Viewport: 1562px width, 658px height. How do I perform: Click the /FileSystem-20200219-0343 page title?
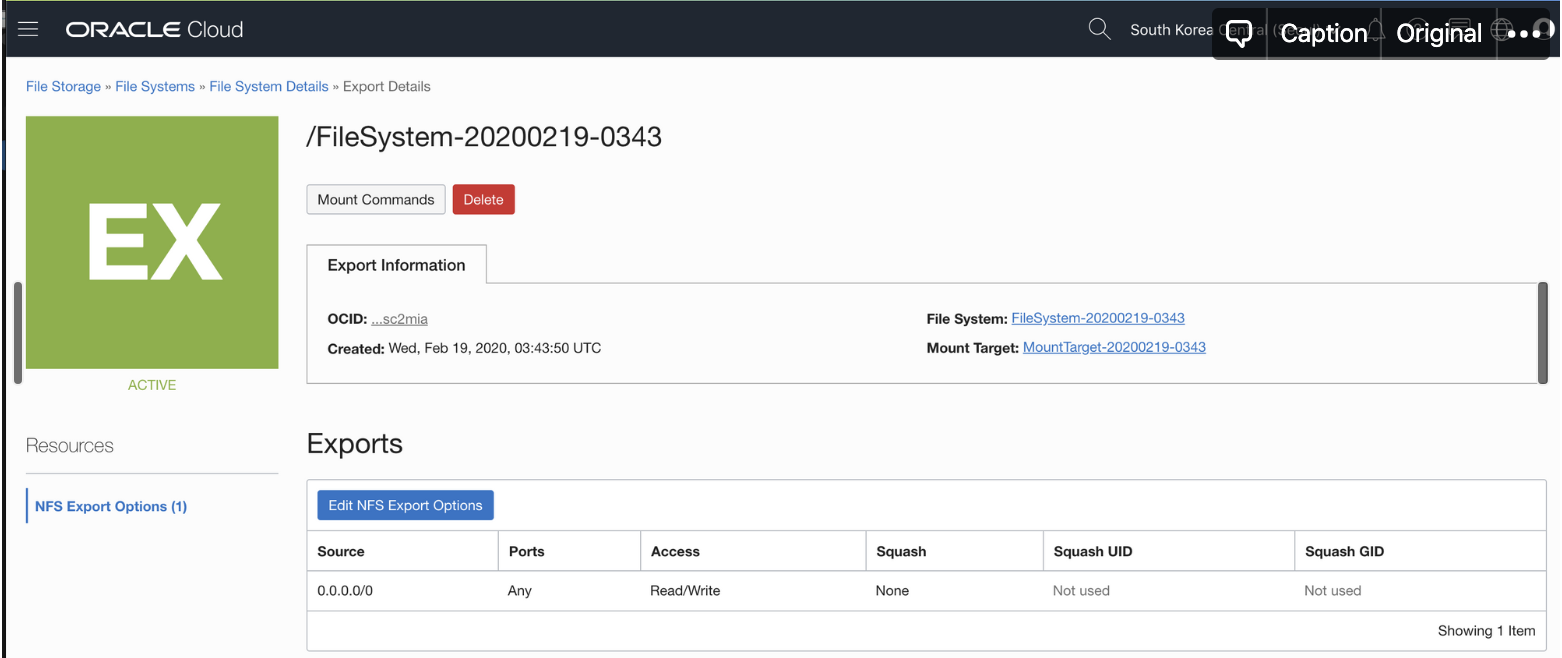coord(484,137)
